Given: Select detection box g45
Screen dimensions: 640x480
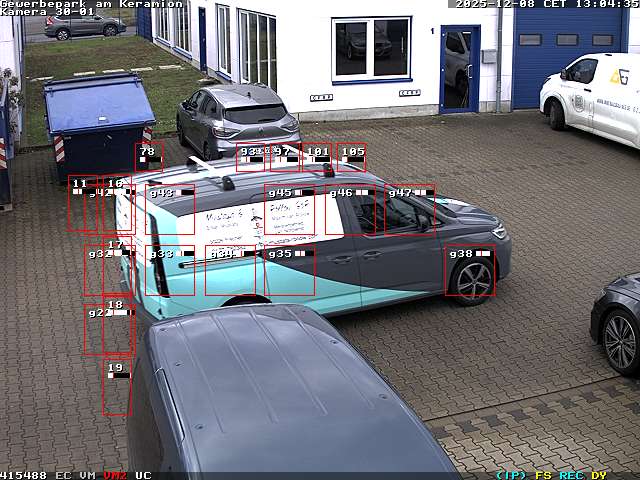Looking at the screenshot, I should pyautogui.click(x=289, y=210).
